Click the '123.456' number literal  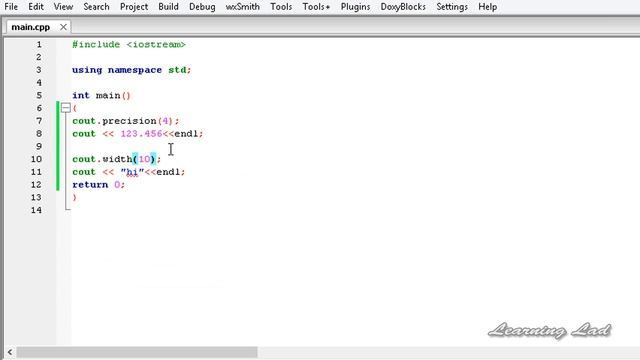[x=141, y=134]
